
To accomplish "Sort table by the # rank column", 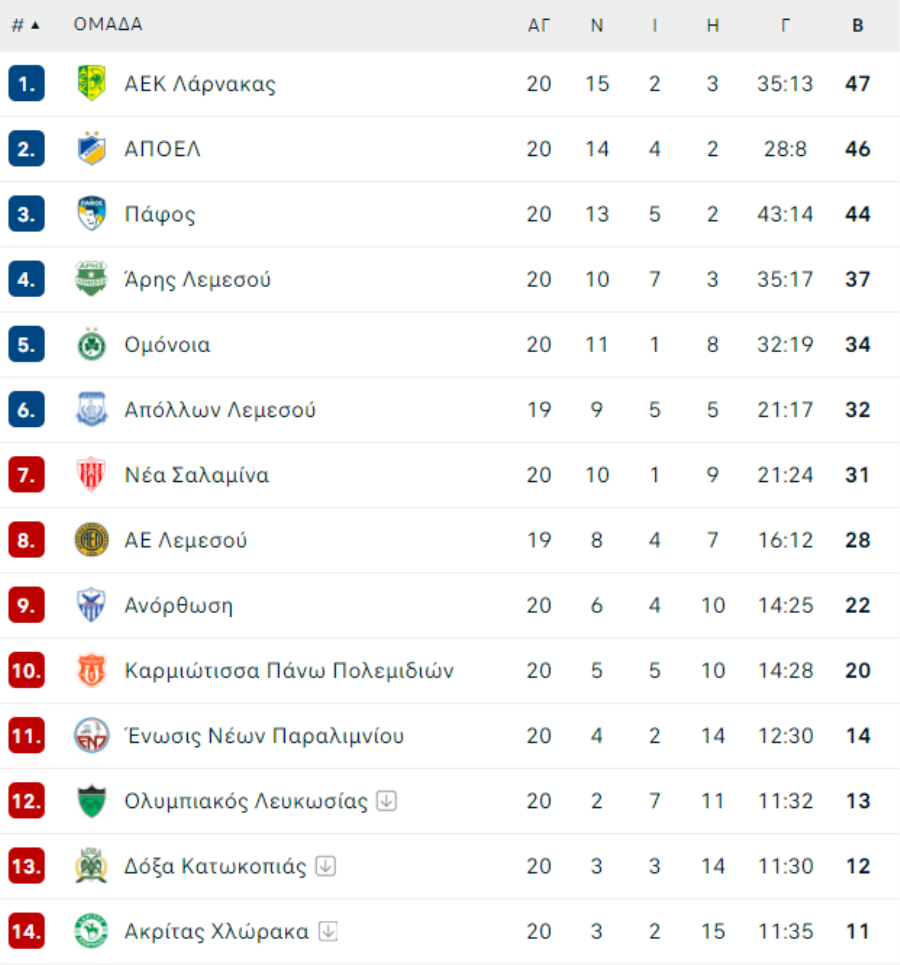I will [x=25, y=25].
